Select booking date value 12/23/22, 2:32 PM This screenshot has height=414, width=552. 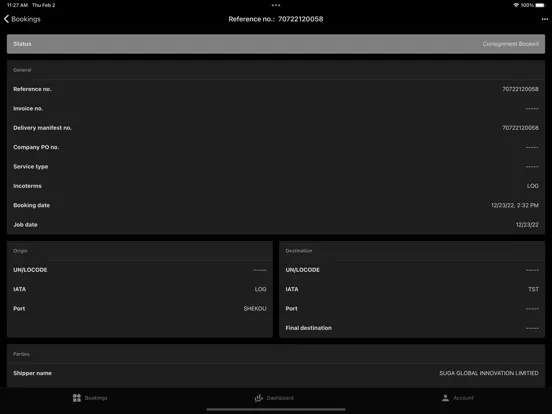tap(515, 205)
